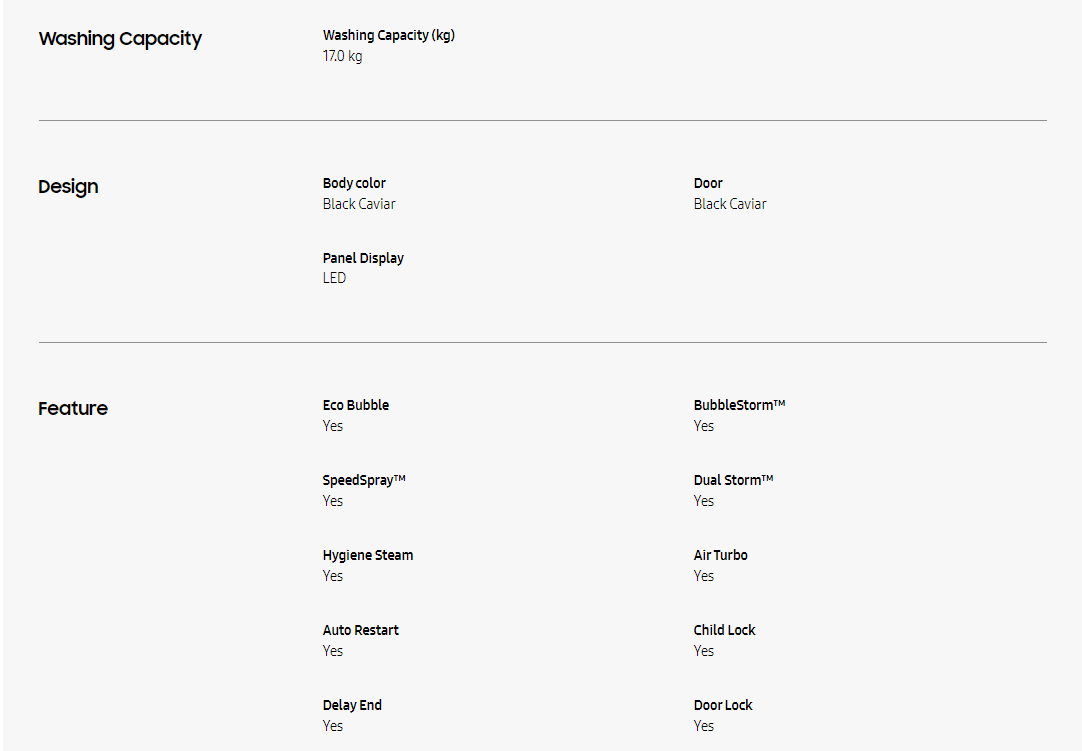Click the BubbleStorm feature label
1082x751 pixels.
739,405
